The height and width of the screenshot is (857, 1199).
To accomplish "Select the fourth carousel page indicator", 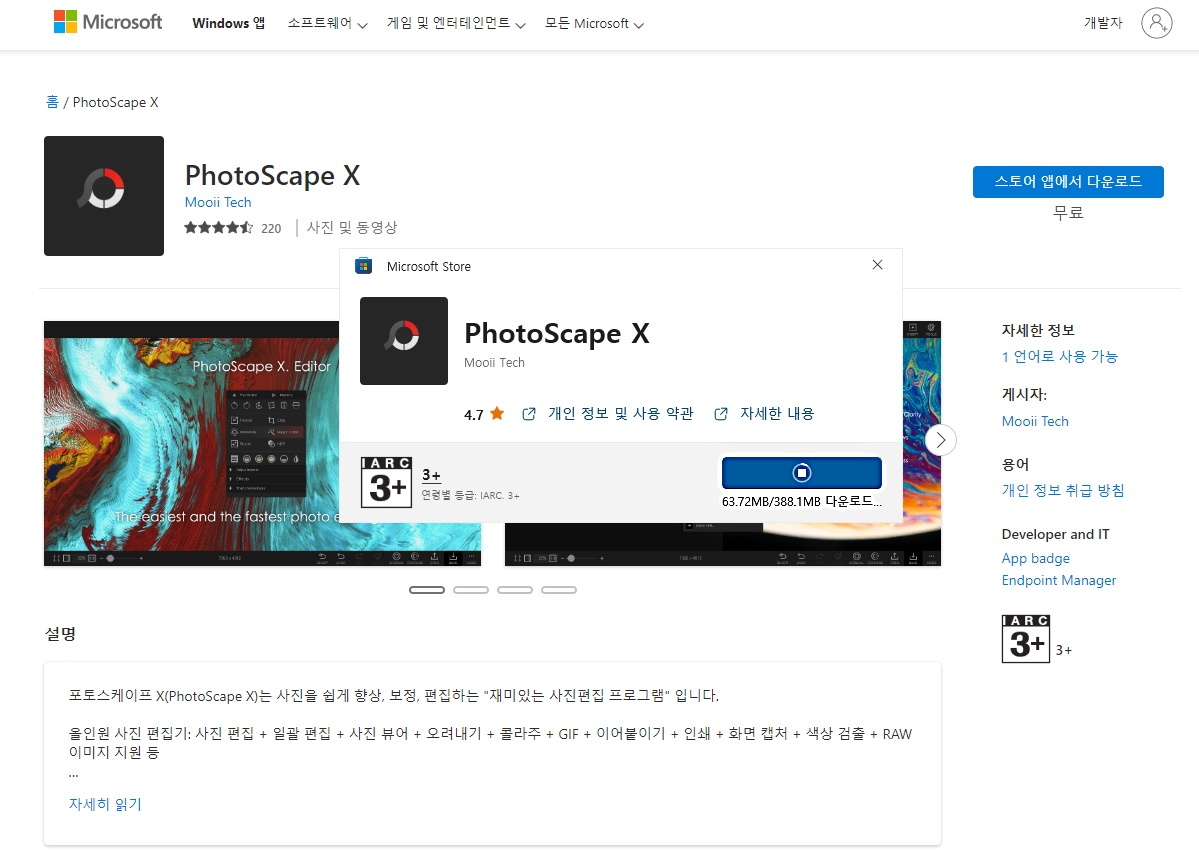I will 559,590.
